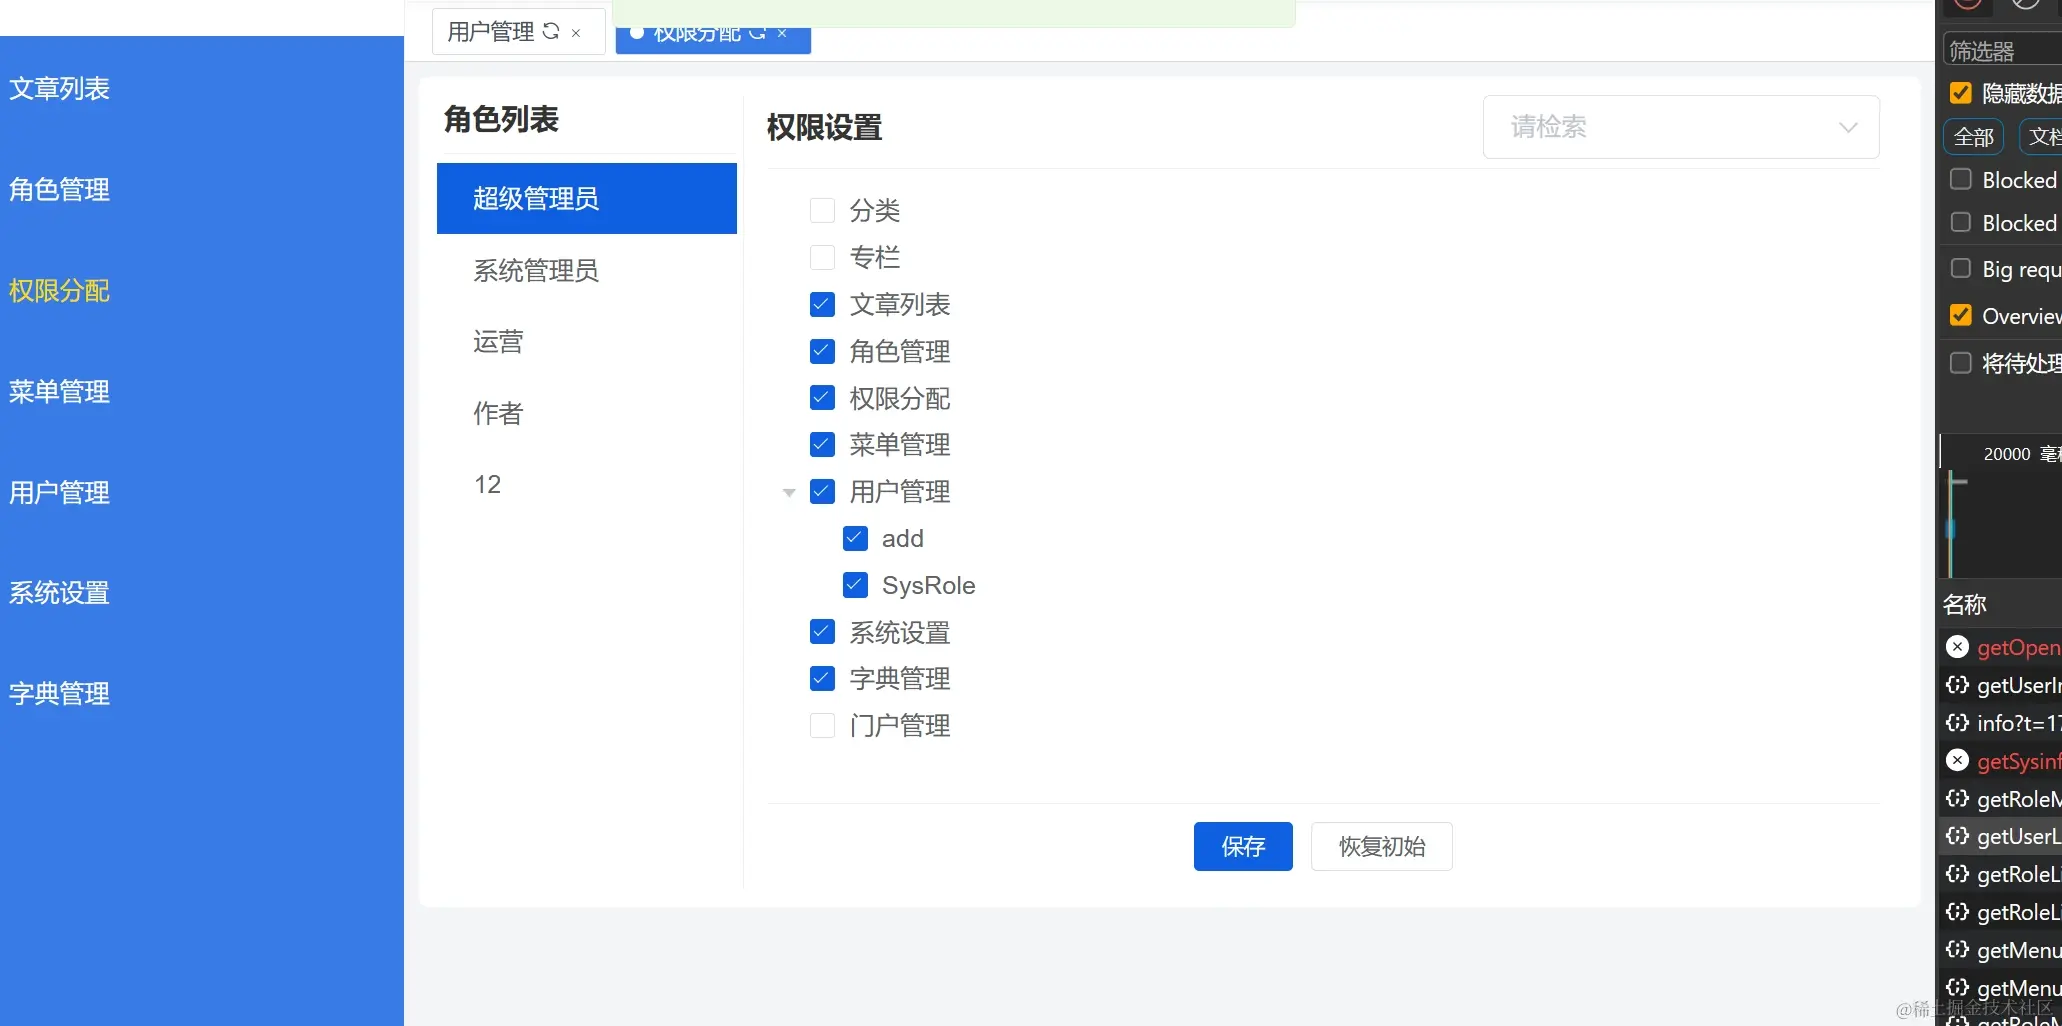Click the 保存 button
The width and height of the screenshot is (2062, 1026).
point(1243,847)
